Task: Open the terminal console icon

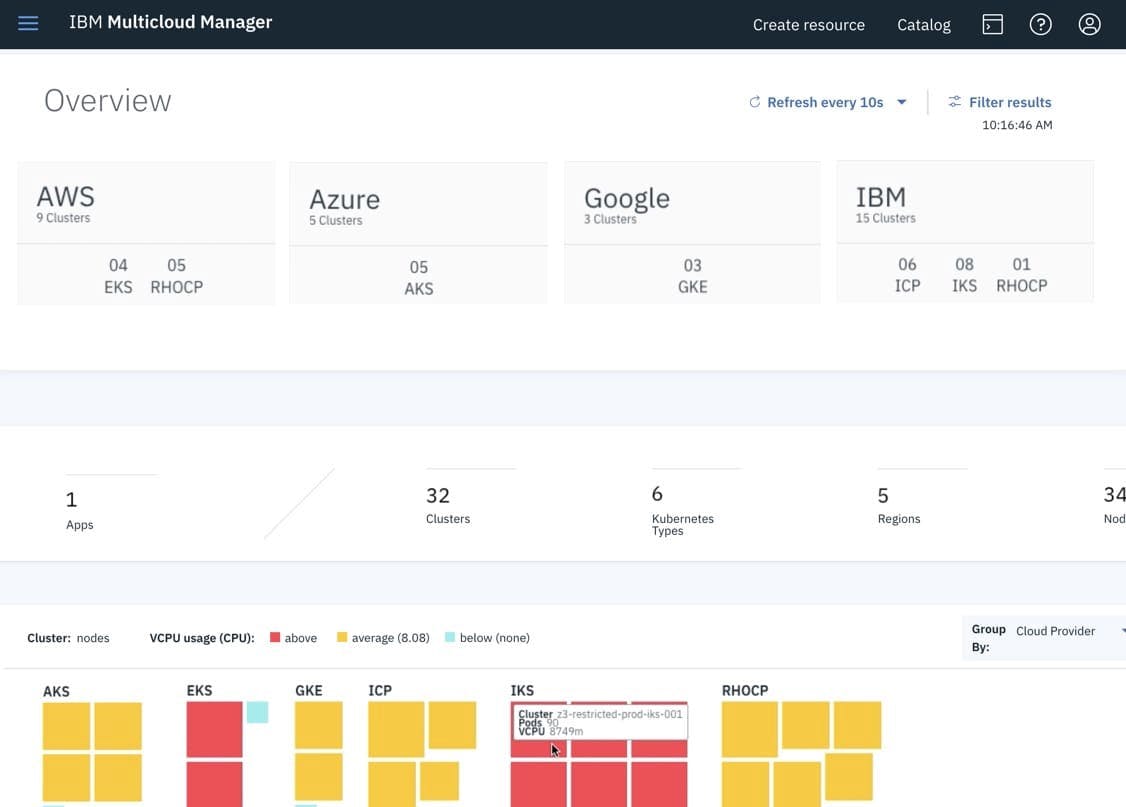Action: [991, 24]
